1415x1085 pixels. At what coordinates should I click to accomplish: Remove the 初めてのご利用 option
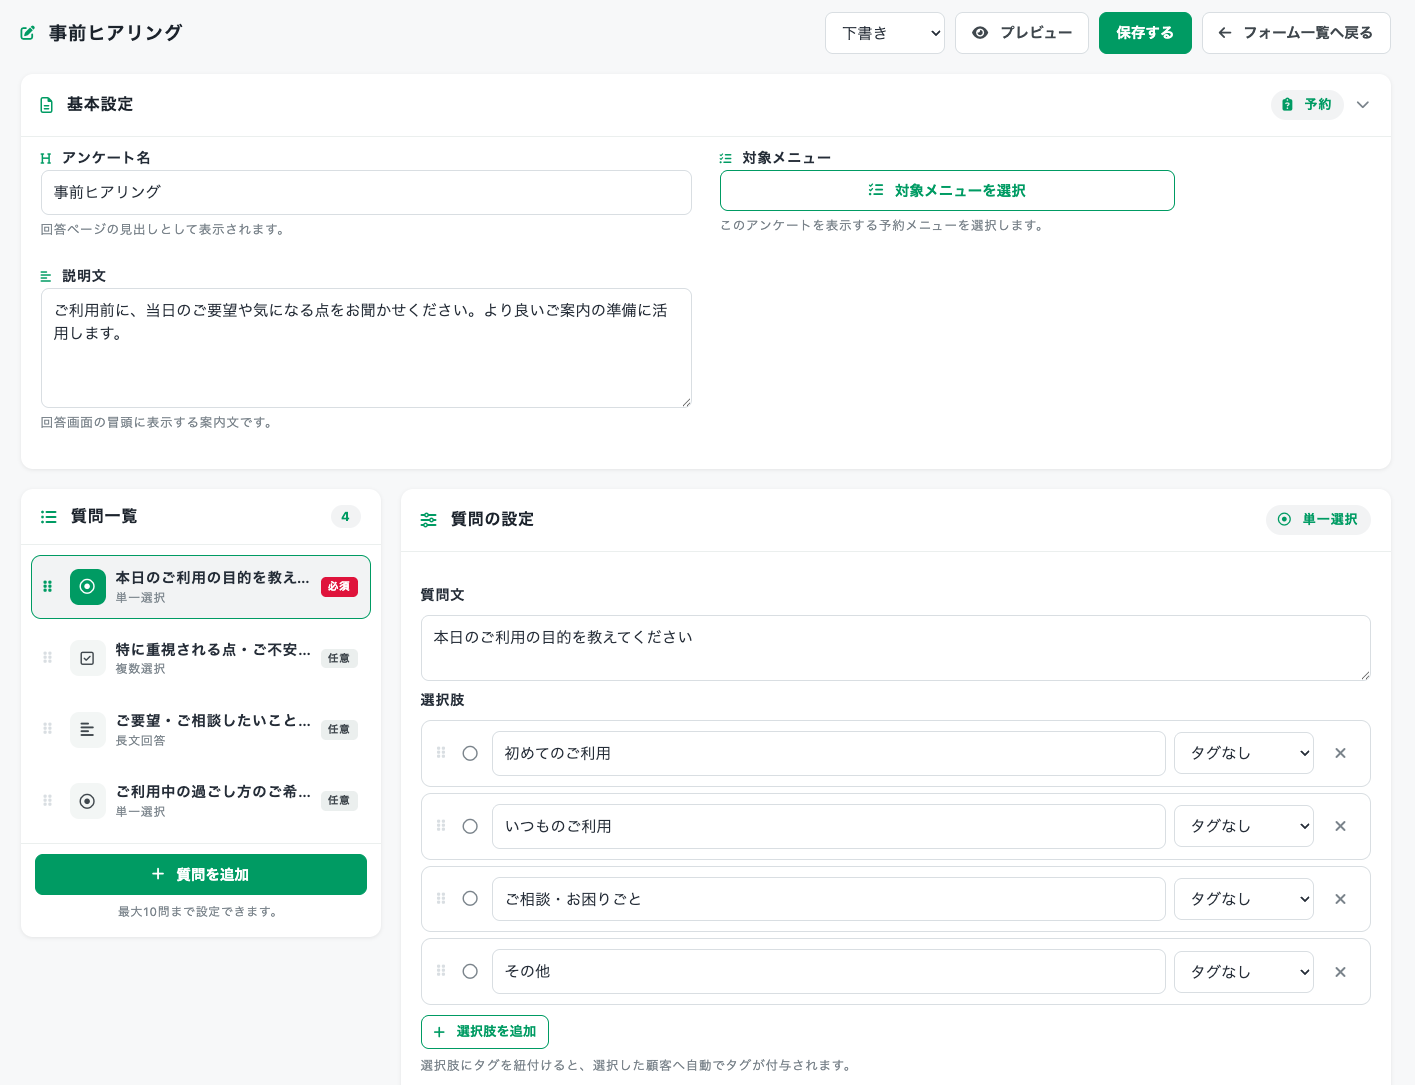[x=1340, y=753]
